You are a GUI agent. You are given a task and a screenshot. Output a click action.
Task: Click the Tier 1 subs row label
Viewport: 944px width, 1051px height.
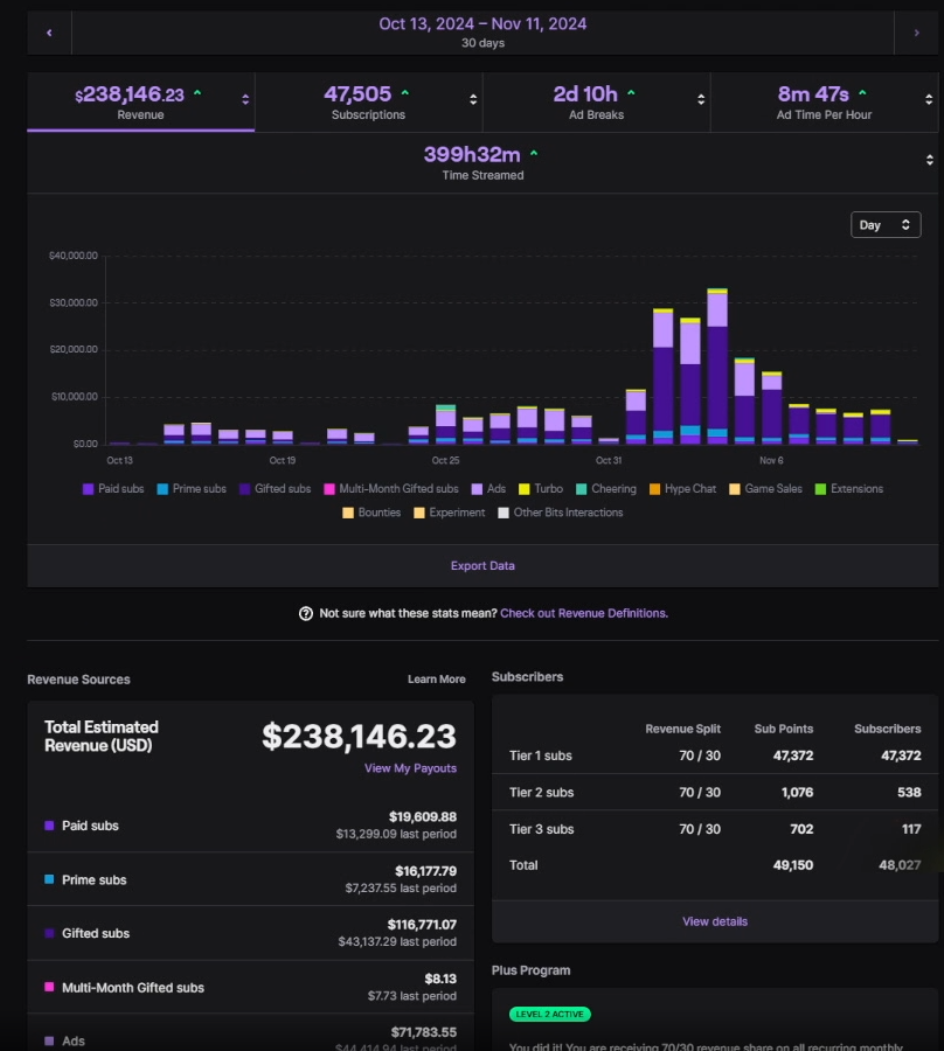pos(540,755)
